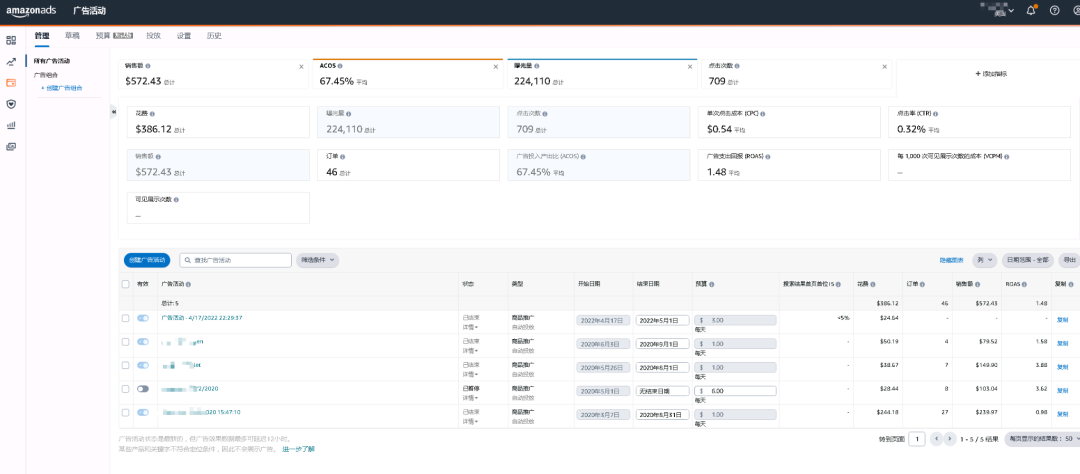Viewport: 1080px width, 474px height.
Task: Focus the 查找广告活动 search field
Action: [x=236, y=260]
